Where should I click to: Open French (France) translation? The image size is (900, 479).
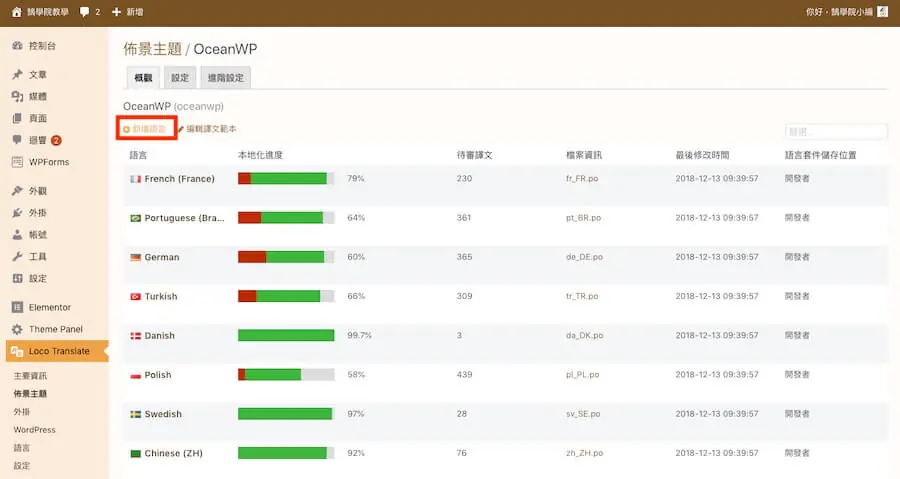(x=180, y=179)
